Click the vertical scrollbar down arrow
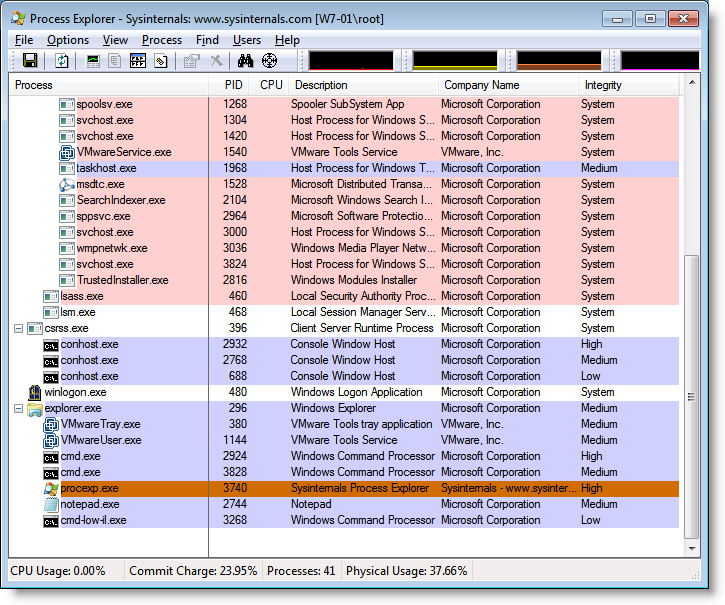Image resolution: width=725 pixels, height=605 pixels. pos(691,549)
